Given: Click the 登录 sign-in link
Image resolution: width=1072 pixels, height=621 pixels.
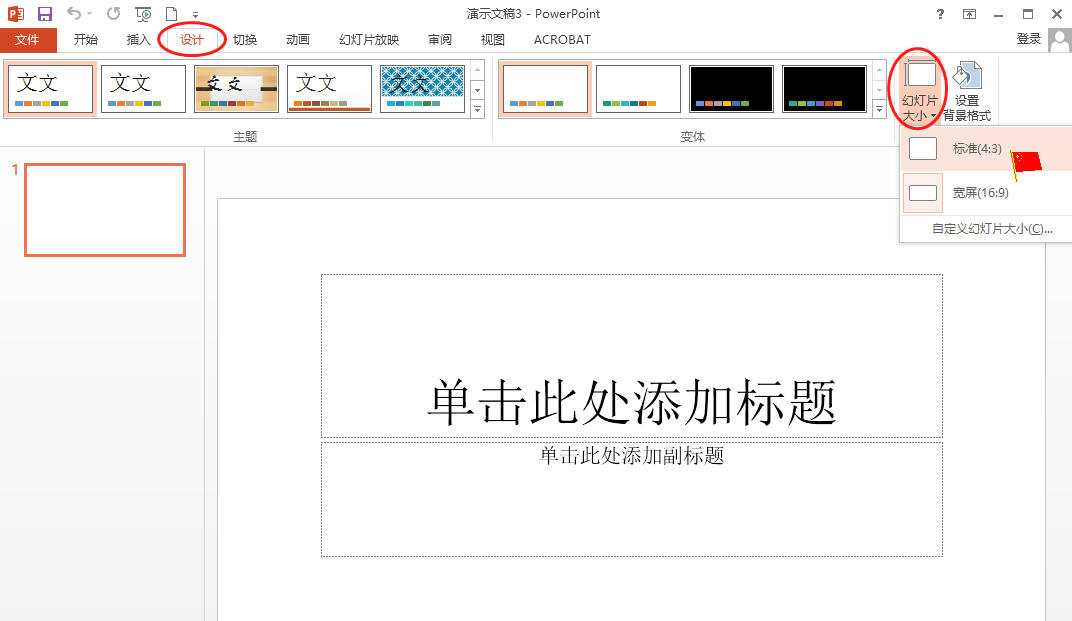Looking at the screenshot, I should pos(1028,39).
